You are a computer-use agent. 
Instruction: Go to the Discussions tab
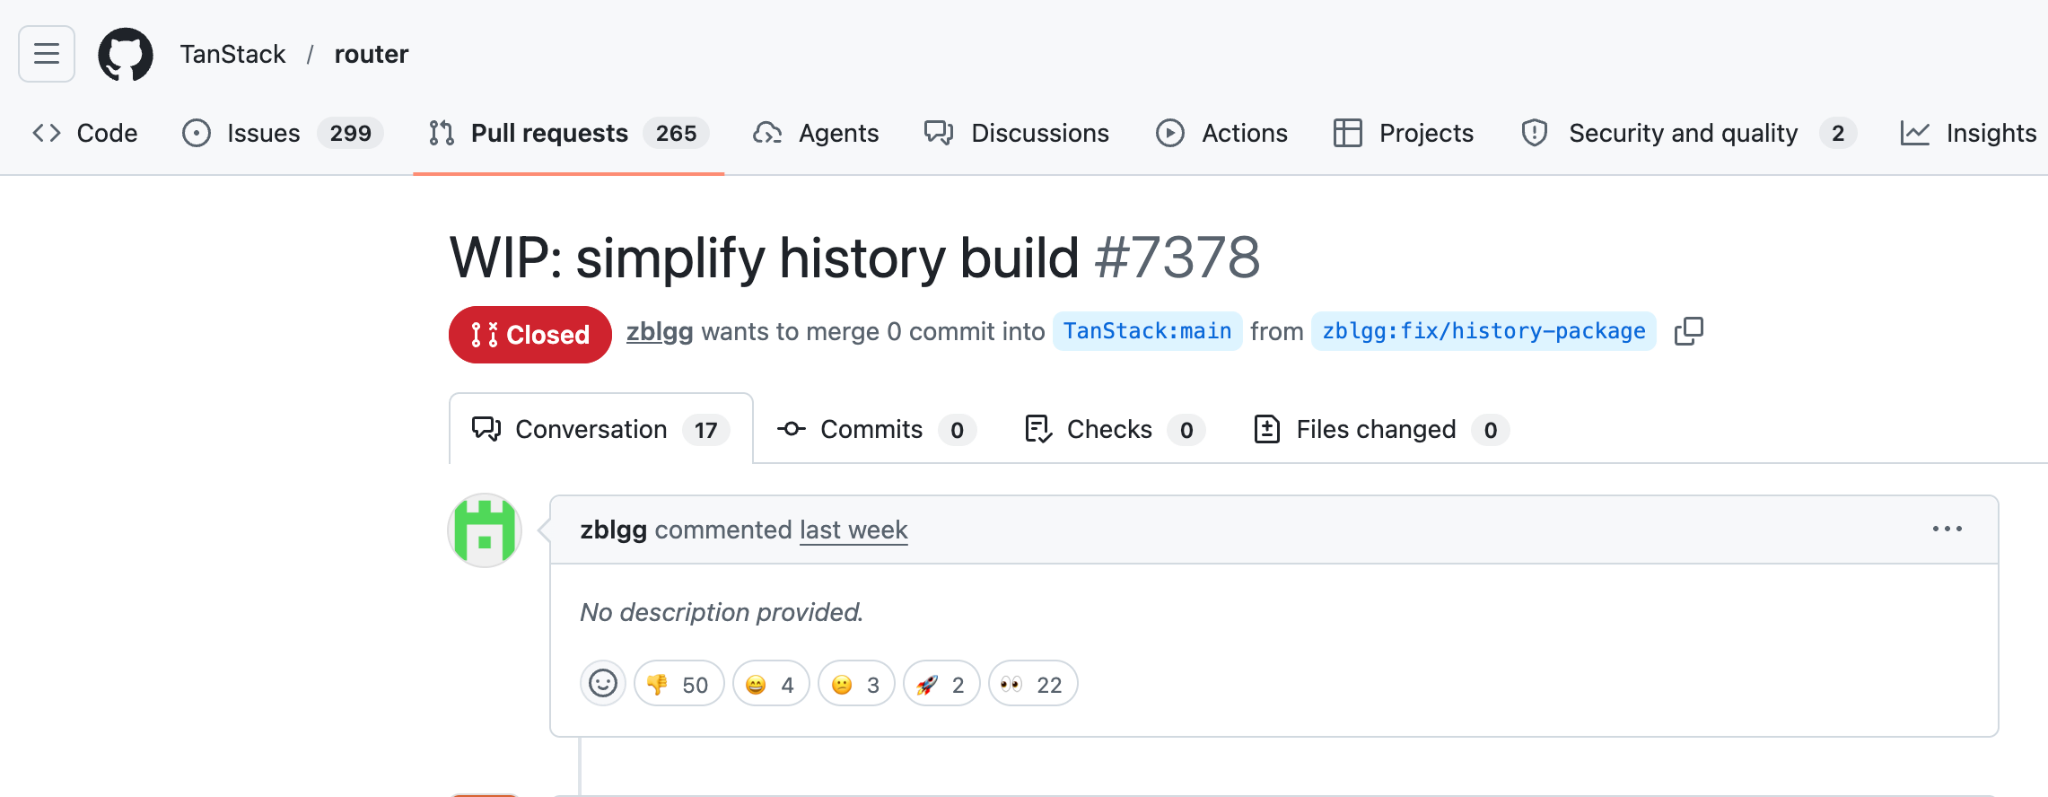click(1017, 133)
